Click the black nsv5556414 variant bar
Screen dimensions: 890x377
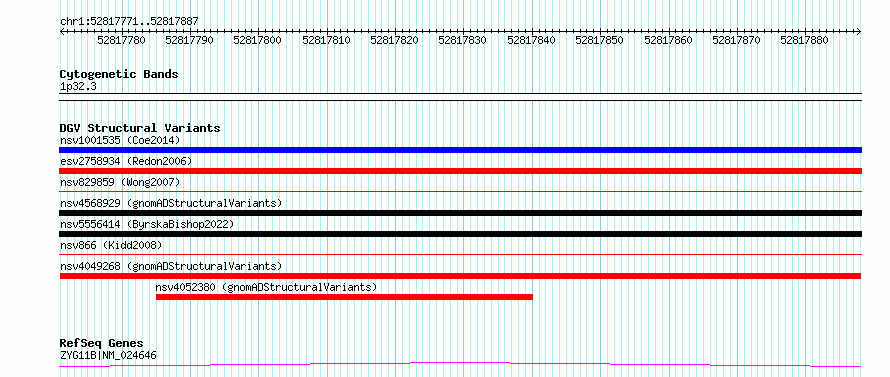click(460, 234)
